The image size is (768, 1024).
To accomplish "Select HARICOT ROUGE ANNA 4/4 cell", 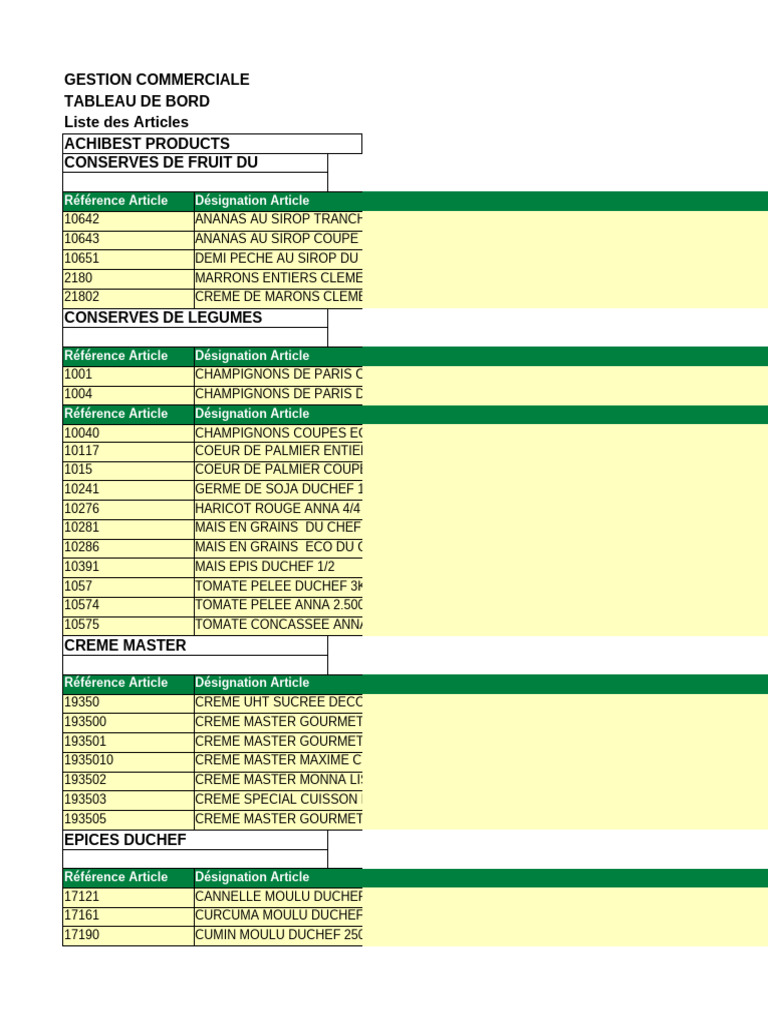I will [x=278, y=509].
